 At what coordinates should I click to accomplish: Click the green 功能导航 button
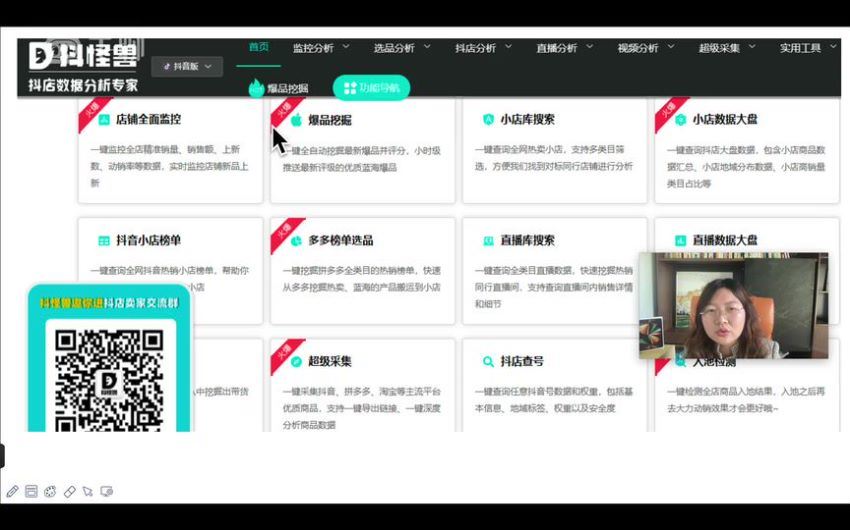pos(371,88)
